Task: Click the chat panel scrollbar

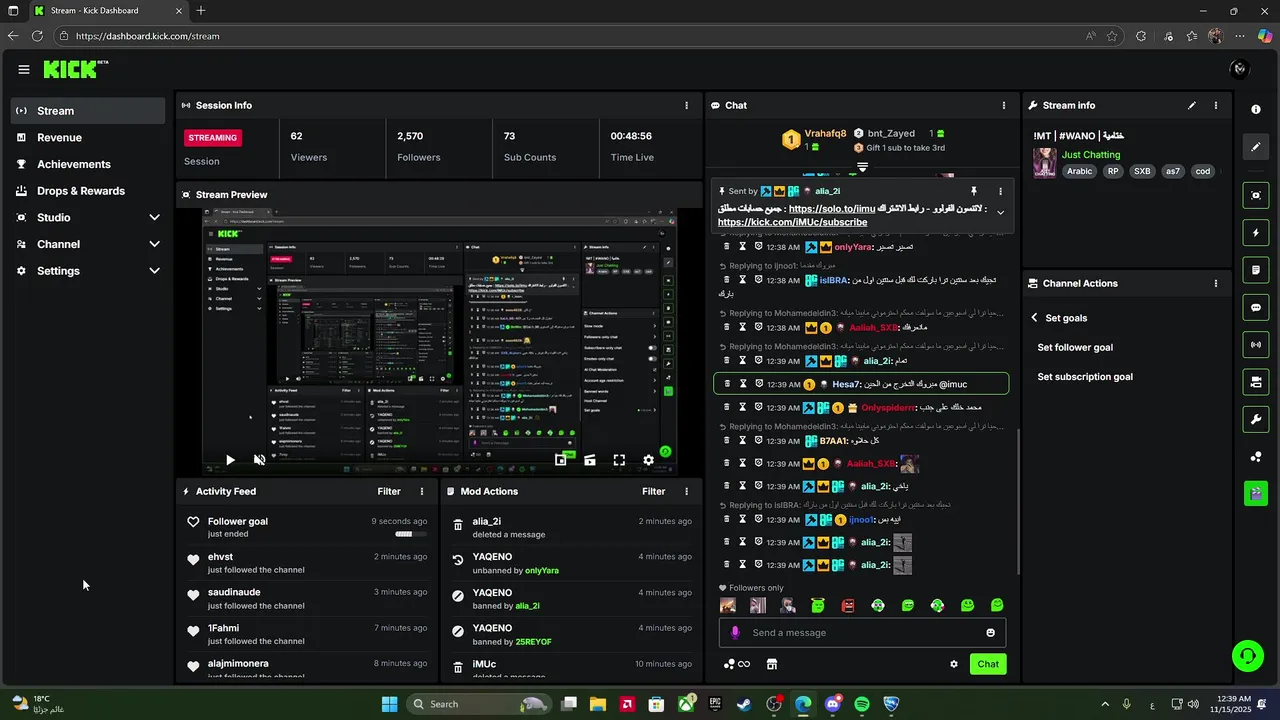Action: tap(1018, 500)
